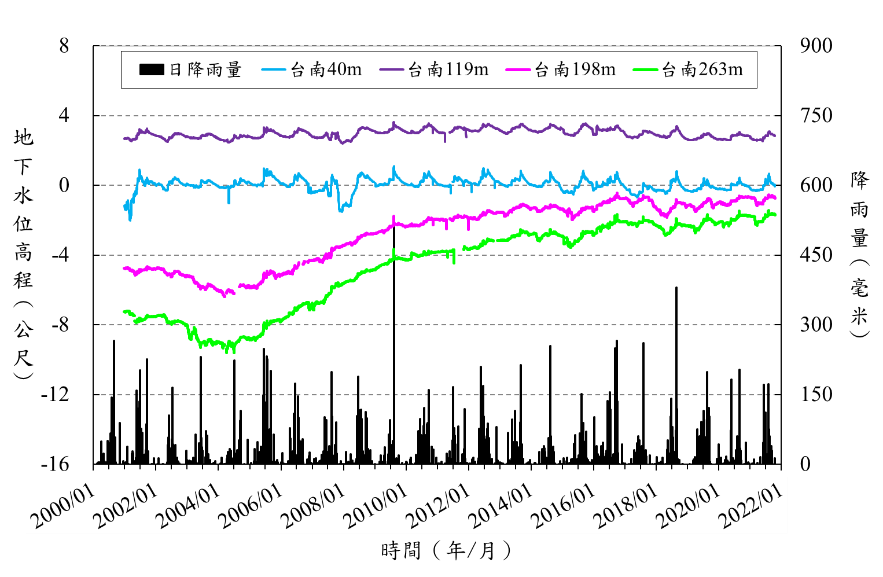
Task: Click the 2022/01 x-axis date label
Action: point(752,504)
